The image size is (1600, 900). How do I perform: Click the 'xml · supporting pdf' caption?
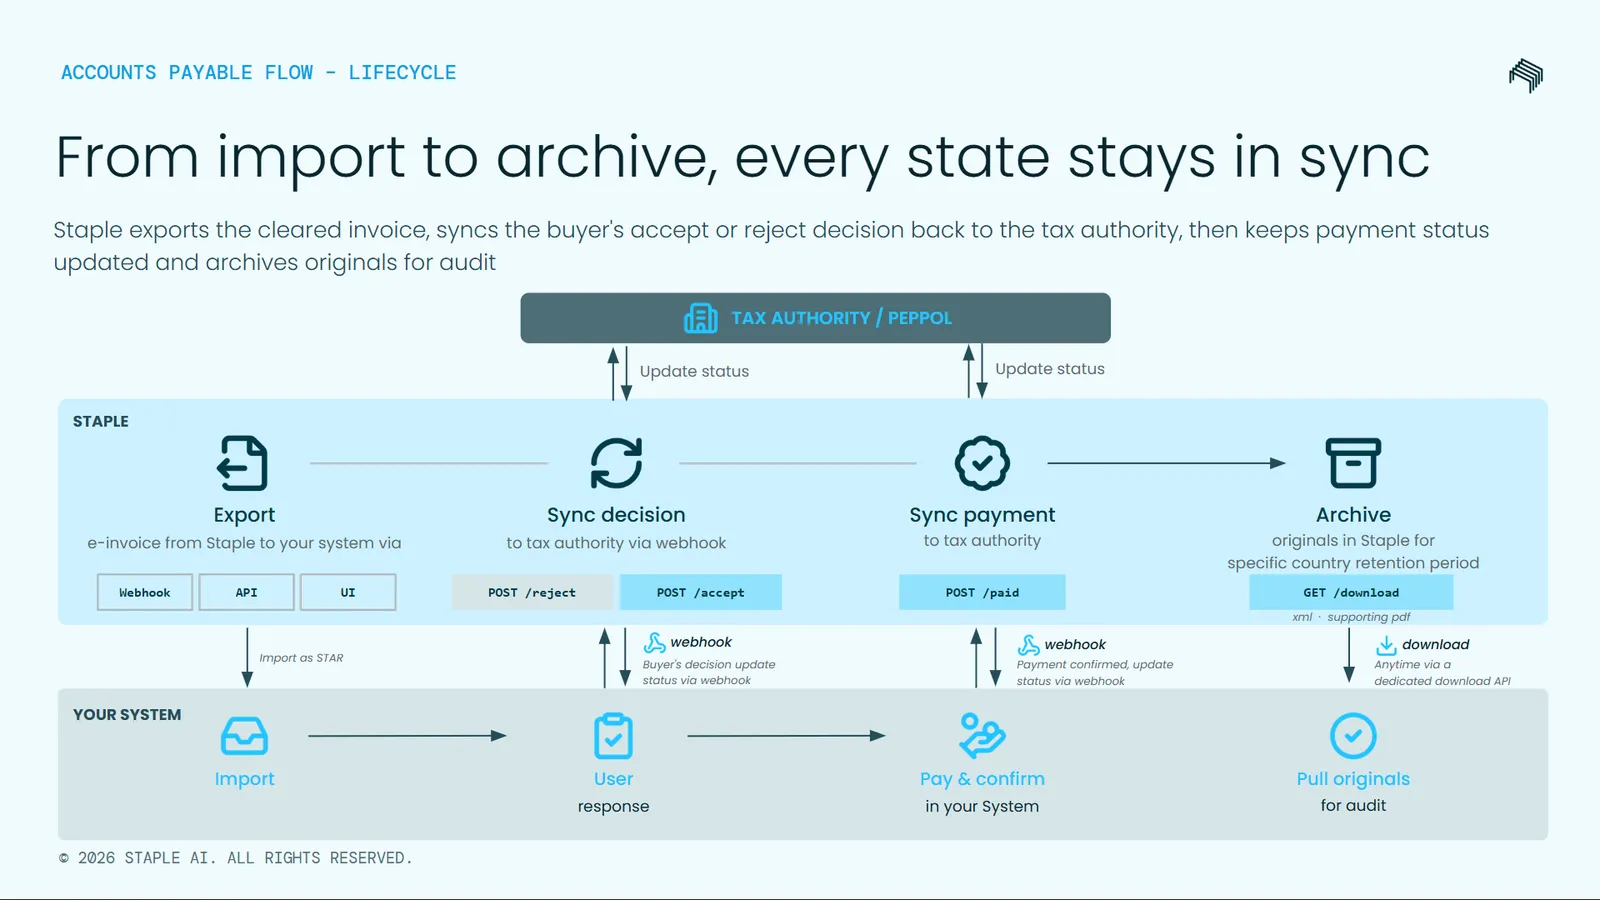[x=1351, y=617]
